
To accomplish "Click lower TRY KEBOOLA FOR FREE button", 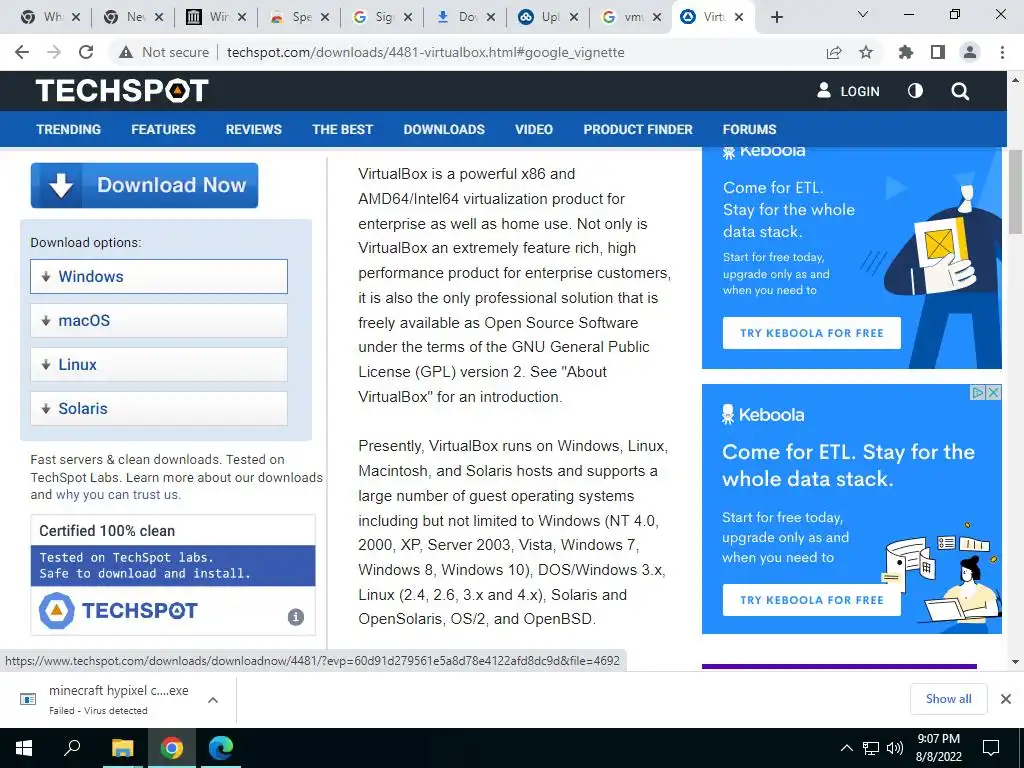I will (812, 600).
